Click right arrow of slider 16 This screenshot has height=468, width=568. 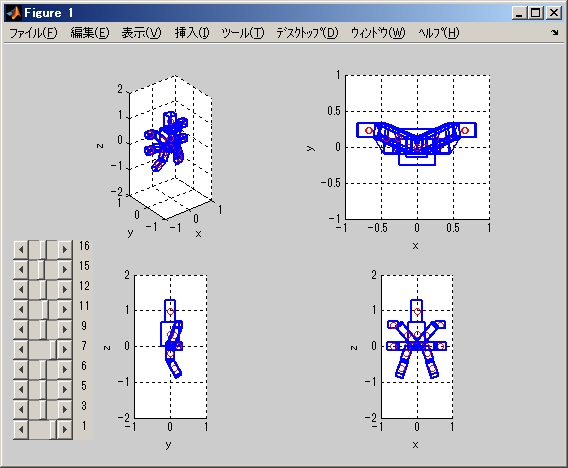tap(65, 249)
